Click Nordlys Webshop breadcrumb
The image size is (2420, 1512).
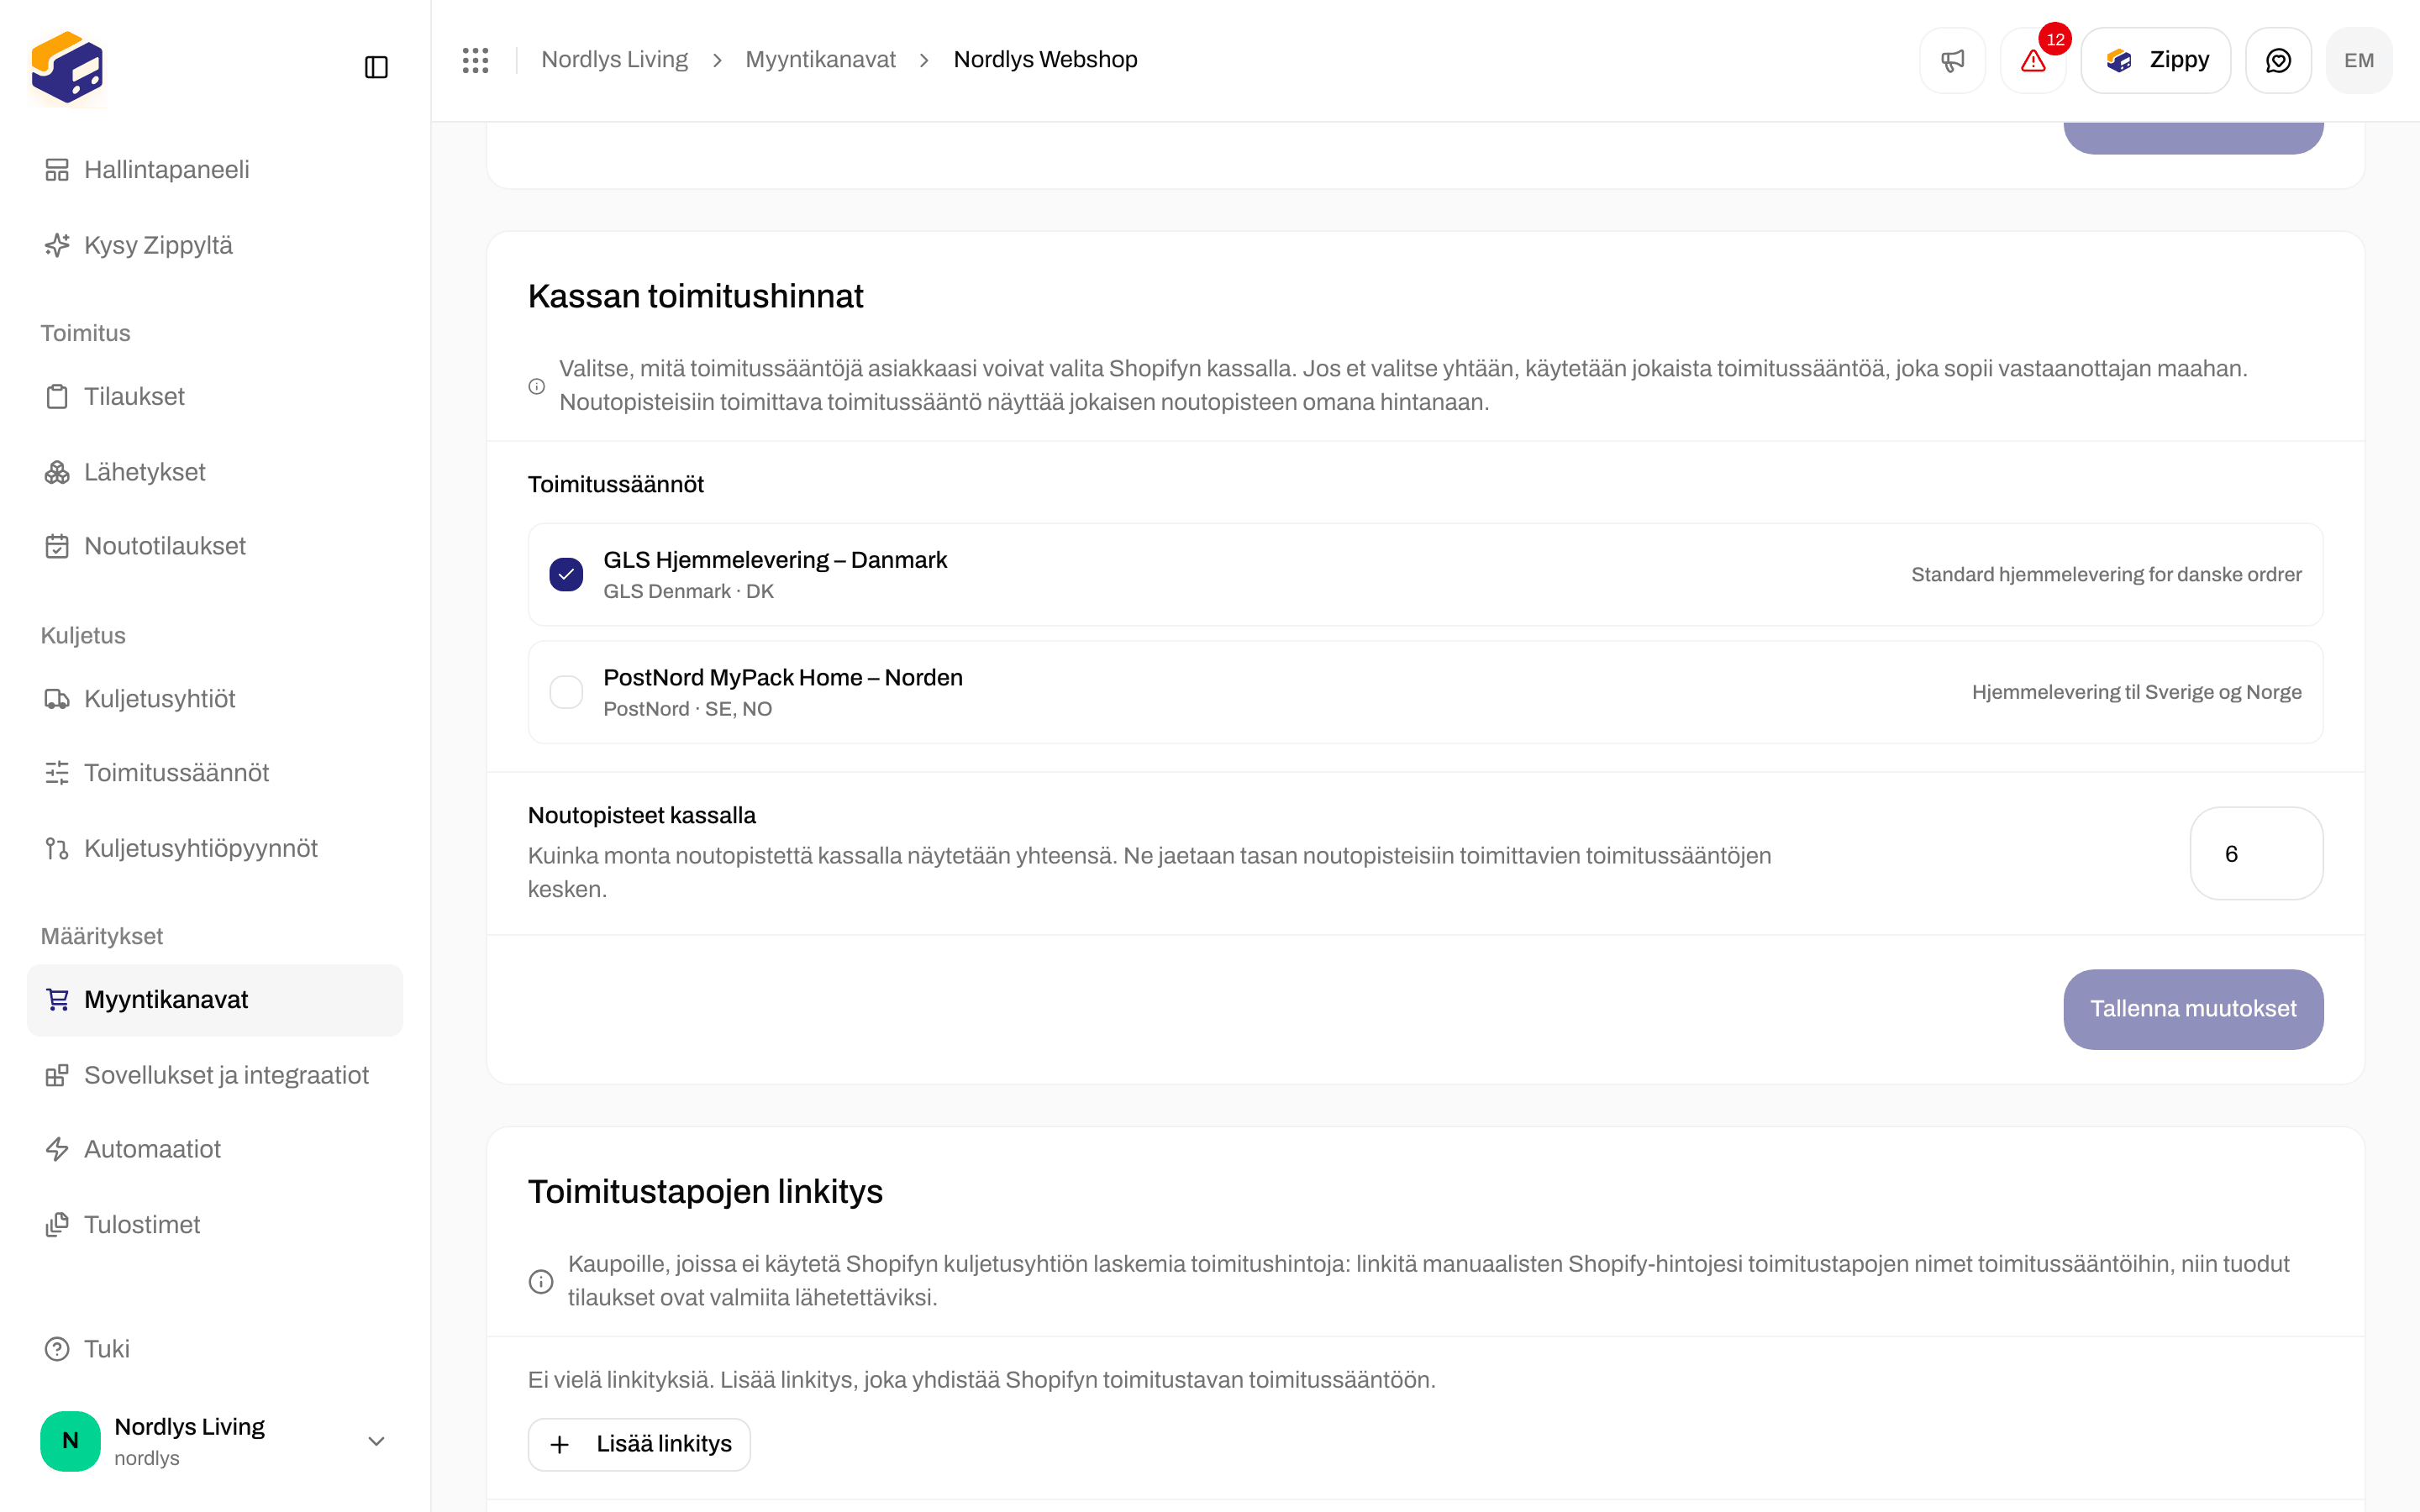coord(1045,60)
